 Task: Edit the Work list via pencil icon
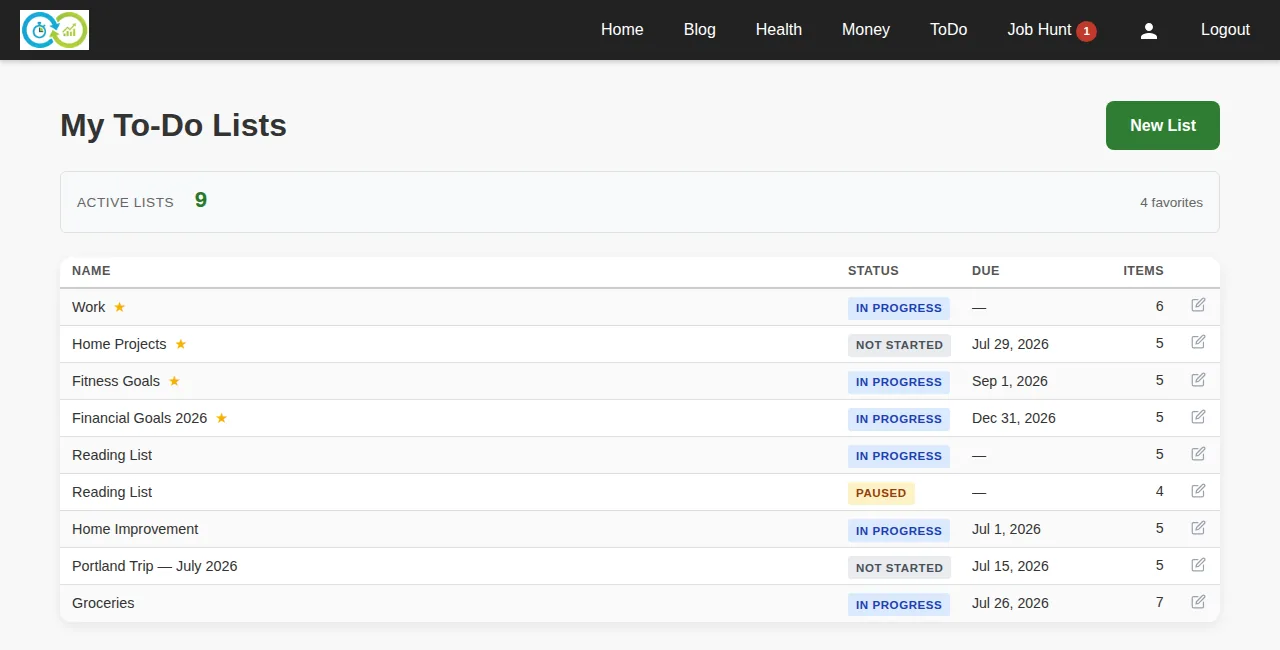(1198, 305)
